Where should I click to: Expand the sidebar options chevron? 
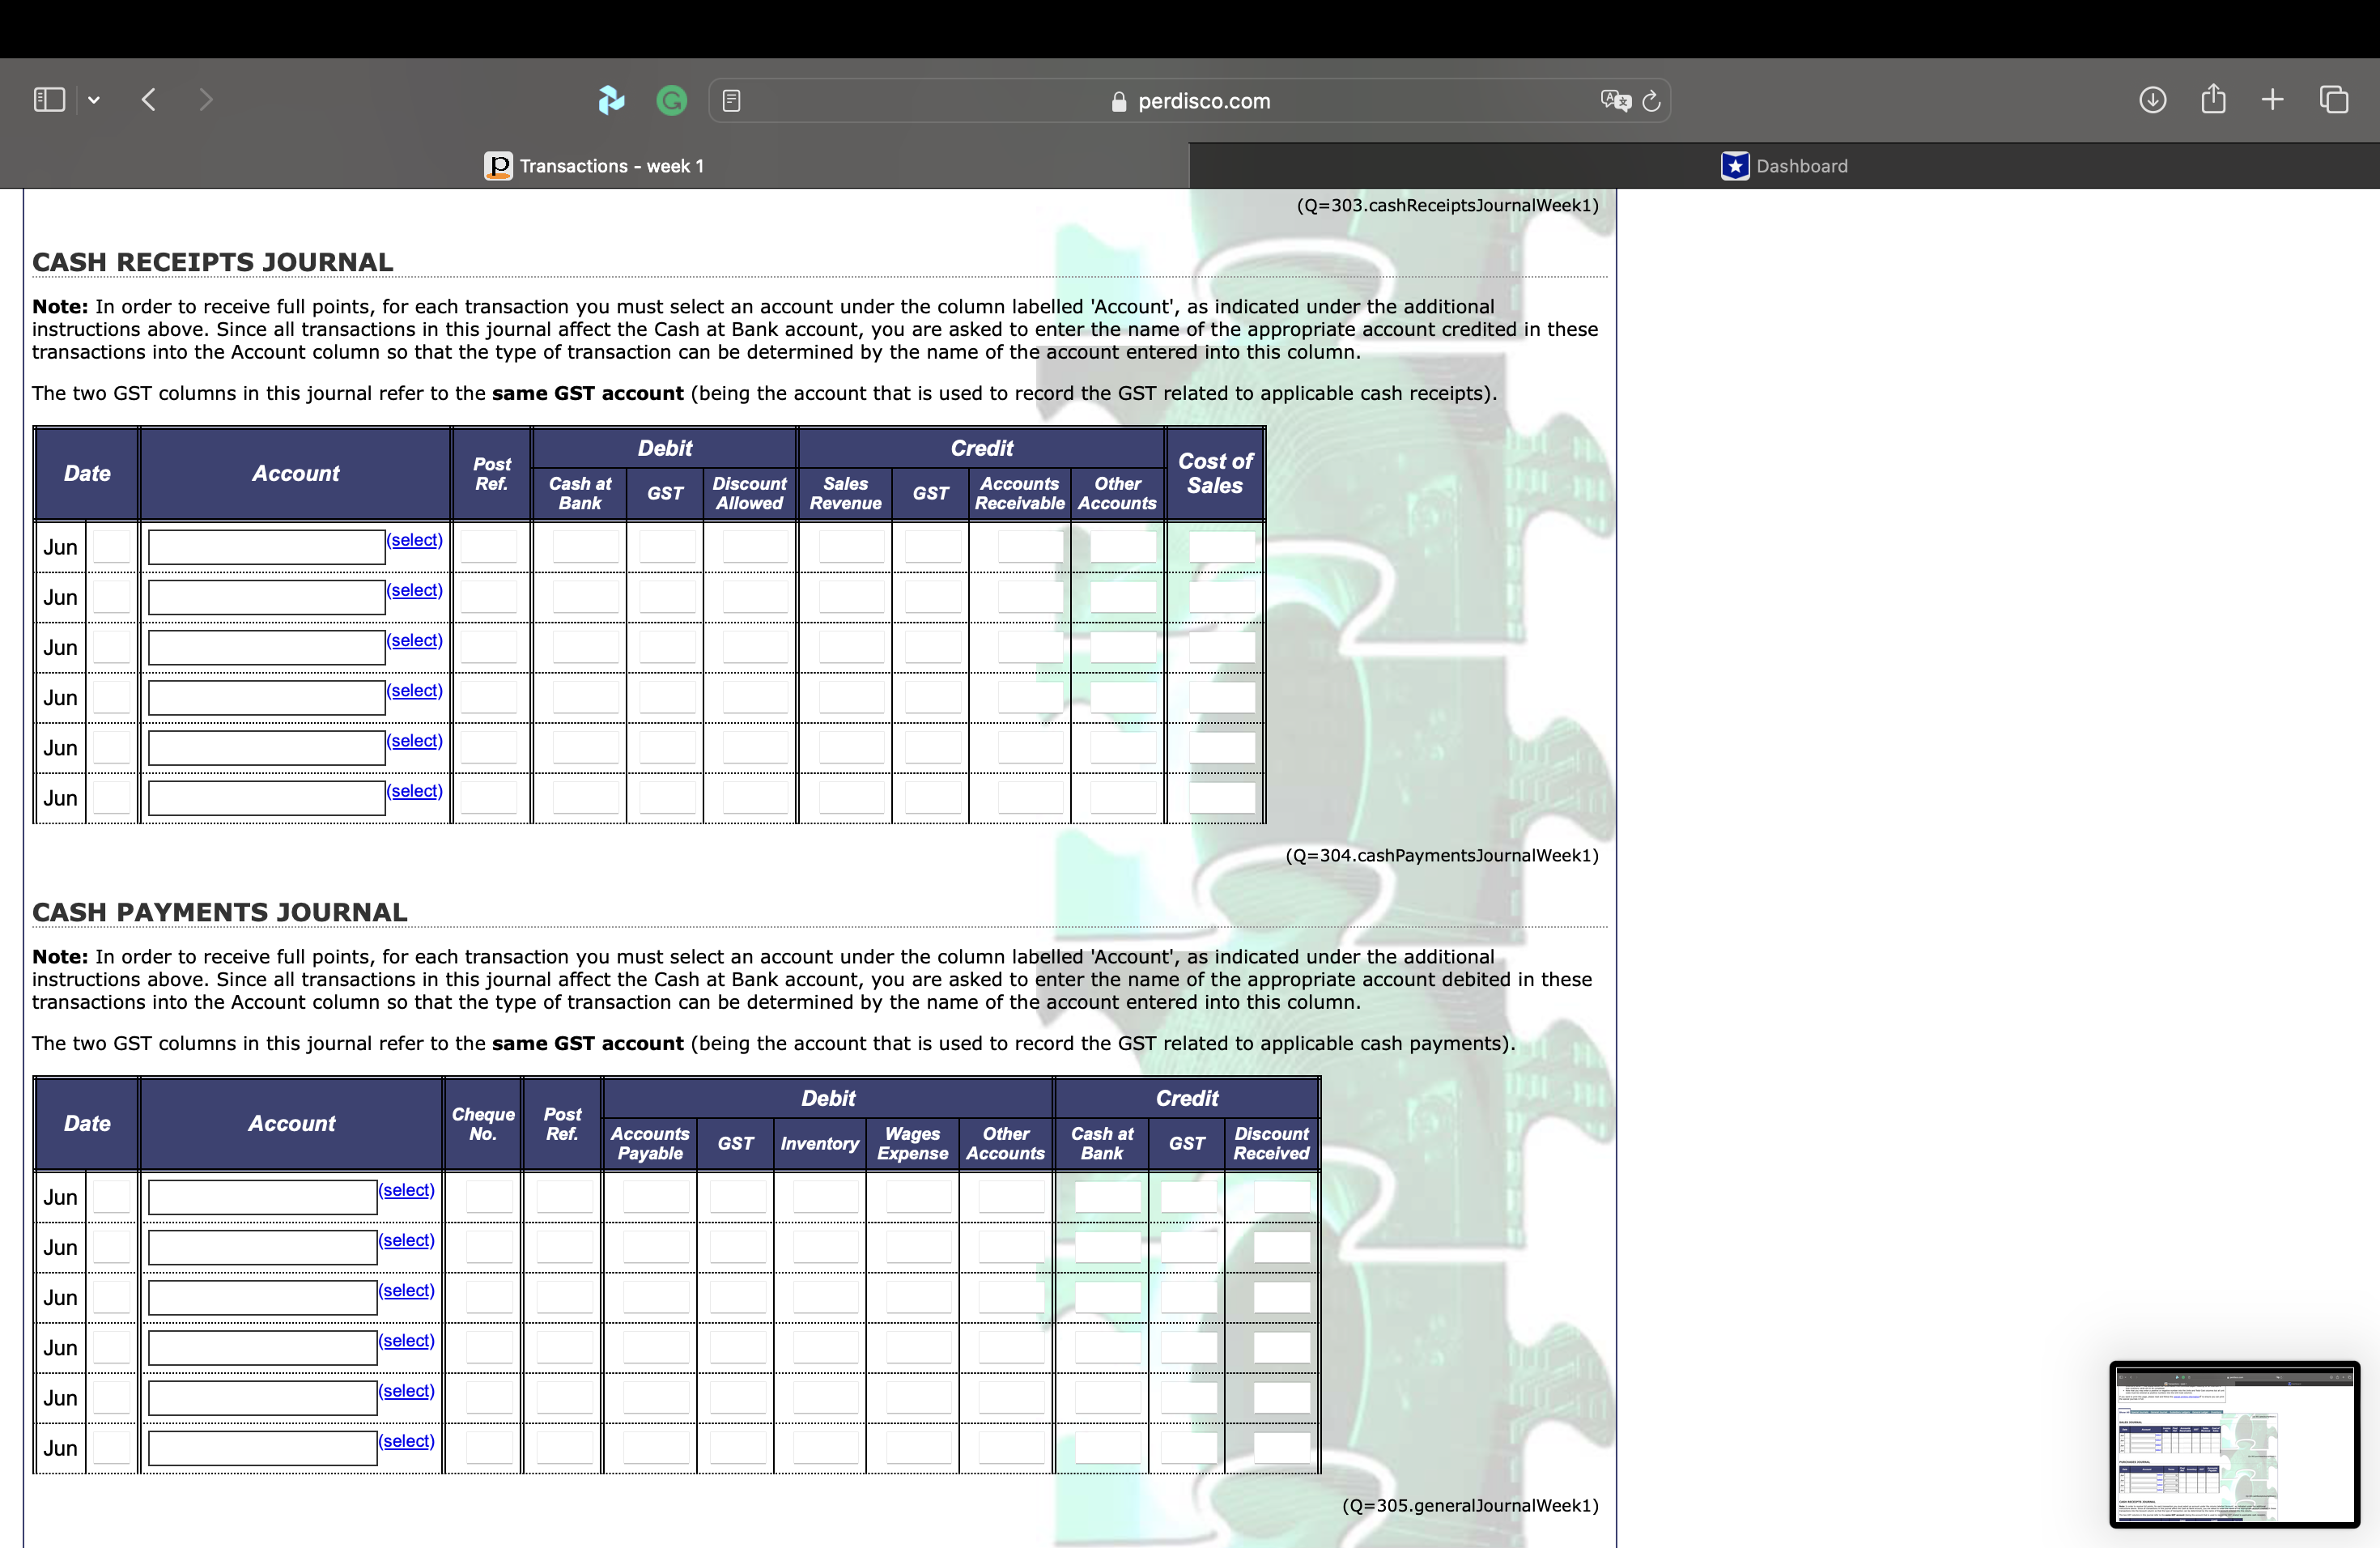(93, 99)
